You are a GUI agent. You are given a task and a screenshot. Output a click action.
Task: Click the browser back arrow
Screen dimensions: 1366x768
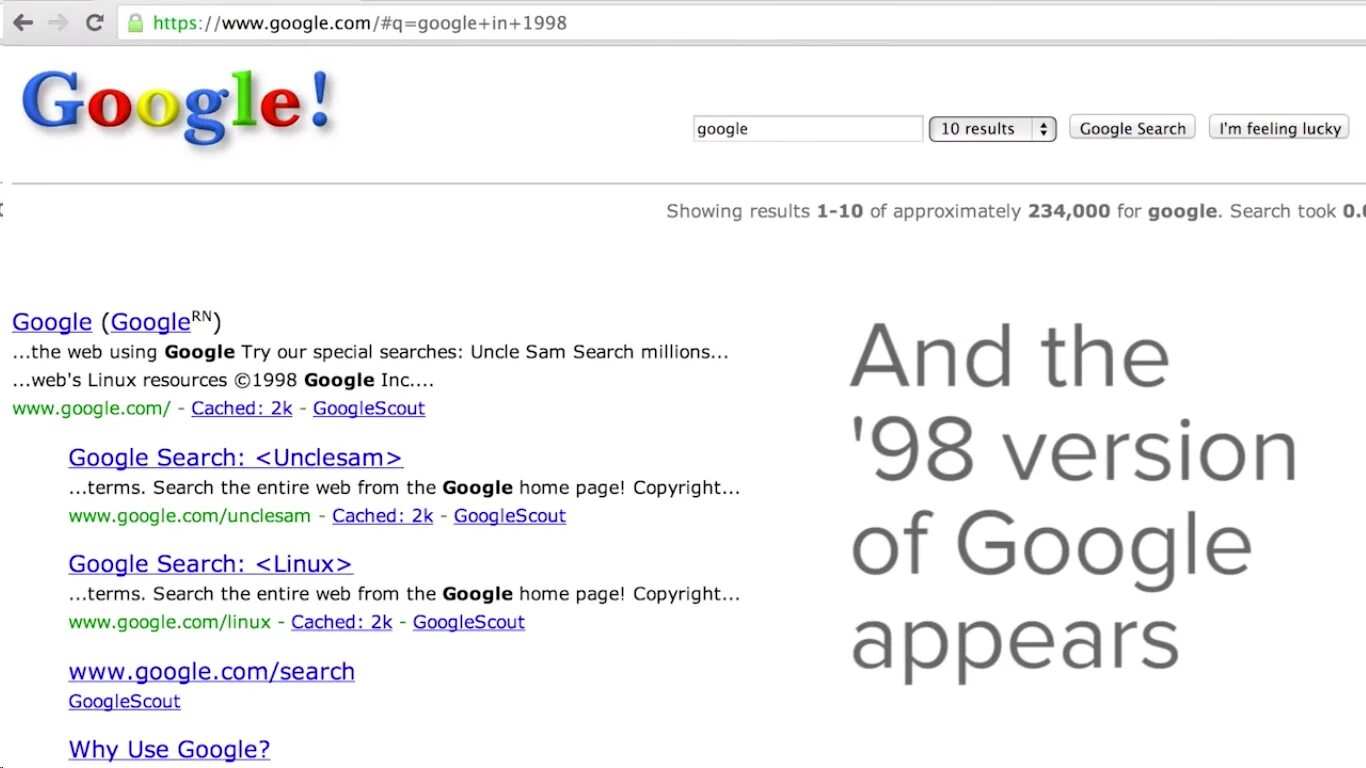tap(22, 22)
